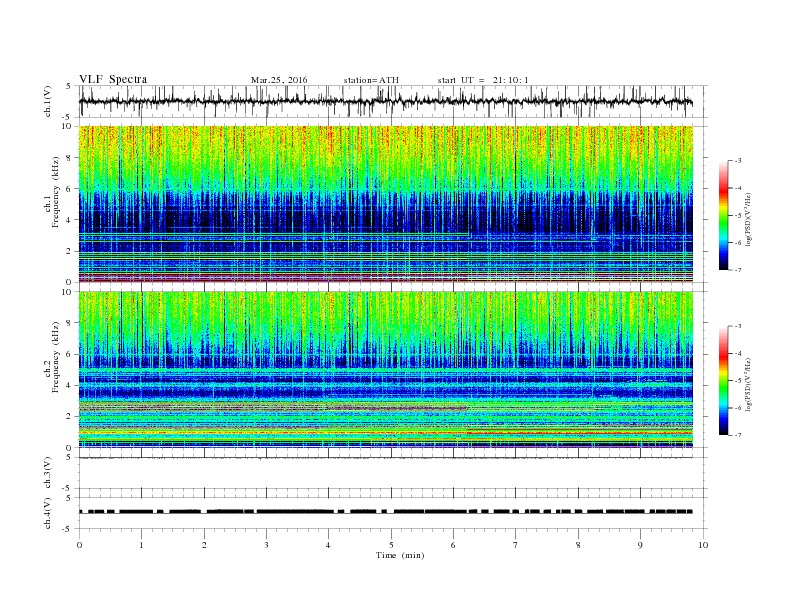Click the ch.3 voltage plot panel
The image size is (792, 612).
tap(393, 473)
